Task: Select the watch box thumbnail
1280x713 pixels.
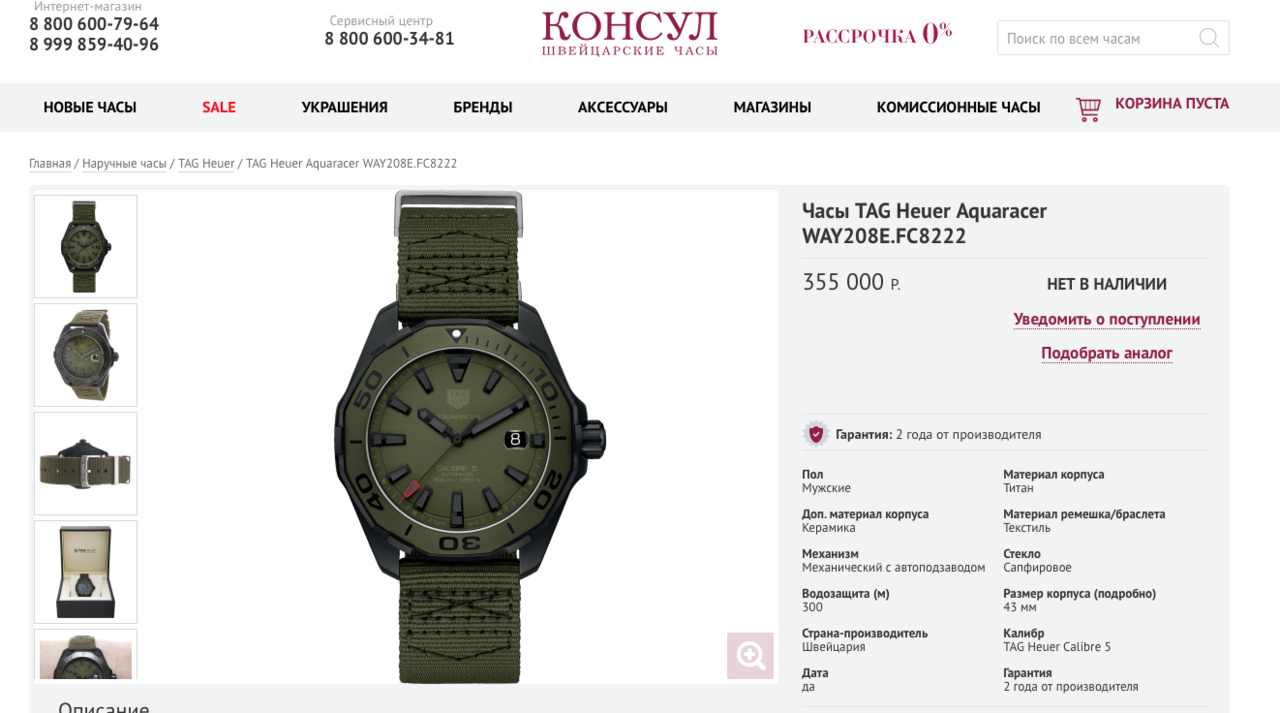Action: [x=86, y=572]
